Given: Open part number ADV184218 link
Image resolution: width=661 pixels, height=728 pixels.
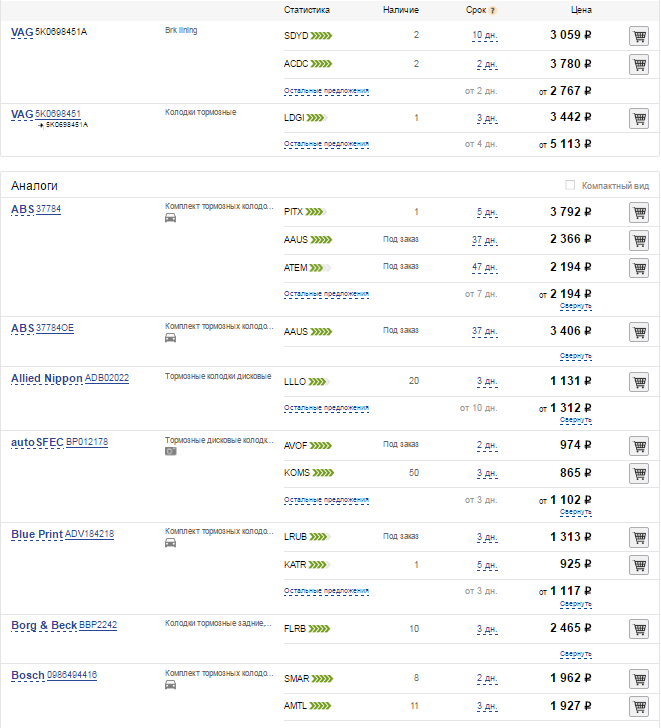Looking at the screenshot, I should pos(89,534).
